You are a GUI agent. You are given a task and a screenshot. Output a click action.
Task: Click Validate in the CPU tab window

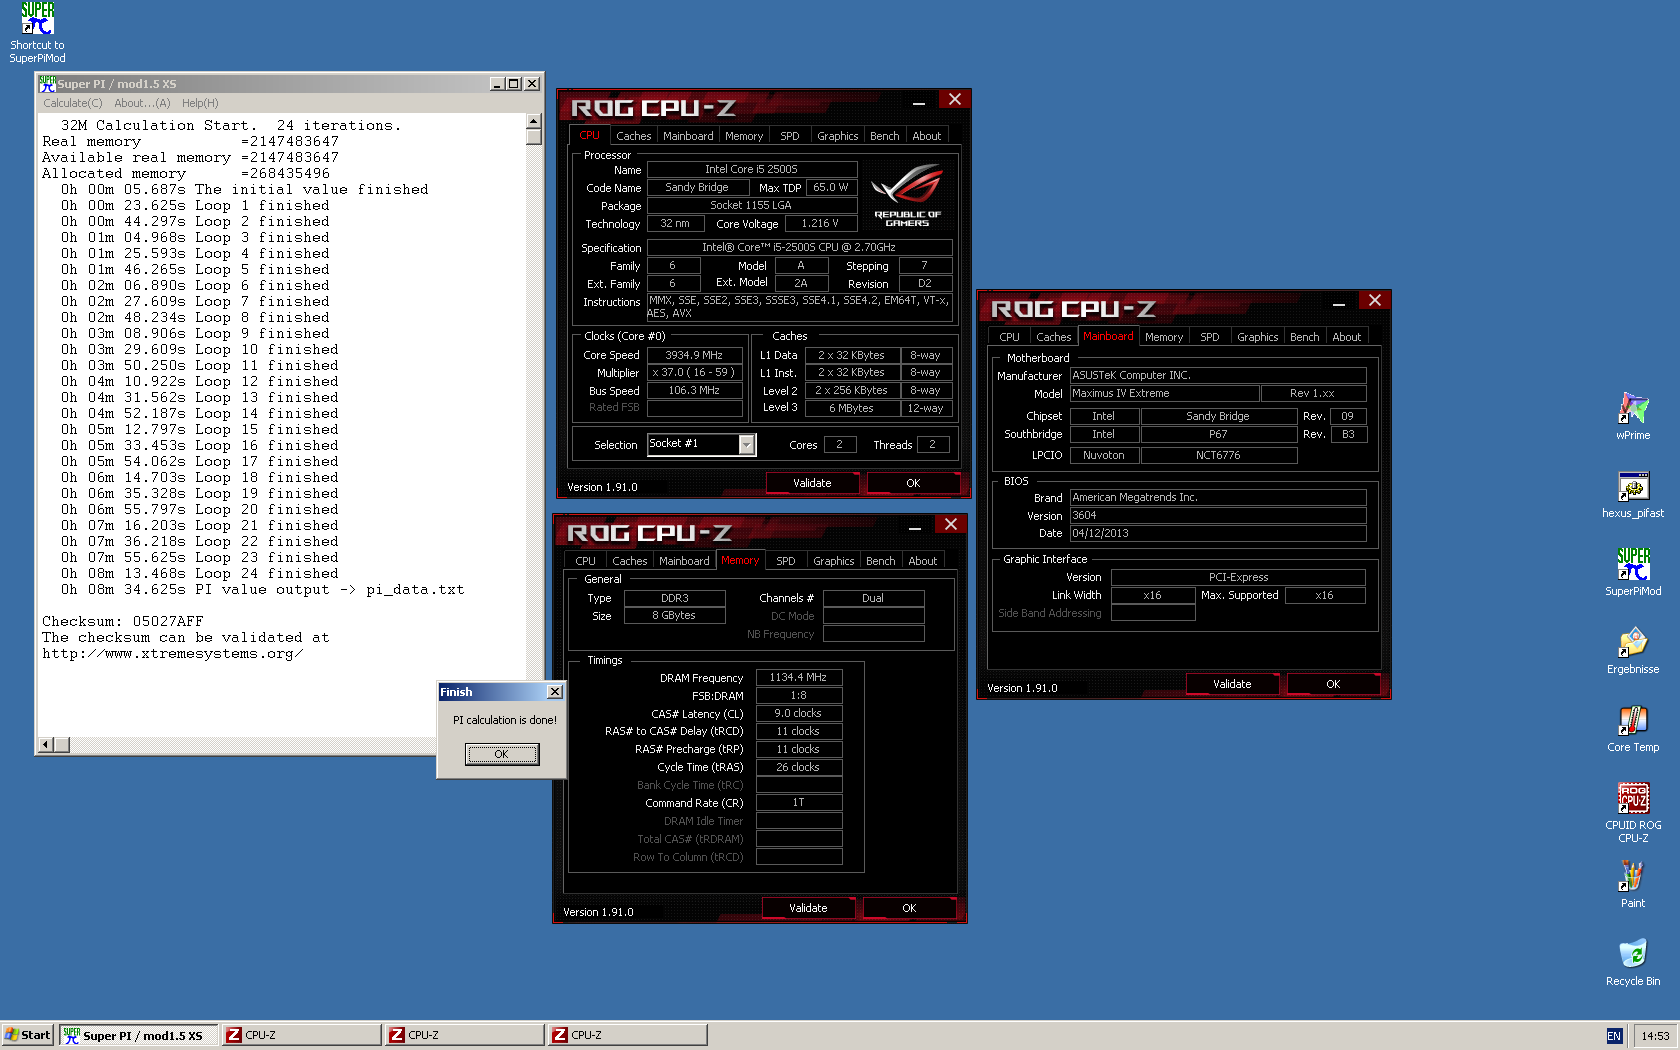(812, 483)
